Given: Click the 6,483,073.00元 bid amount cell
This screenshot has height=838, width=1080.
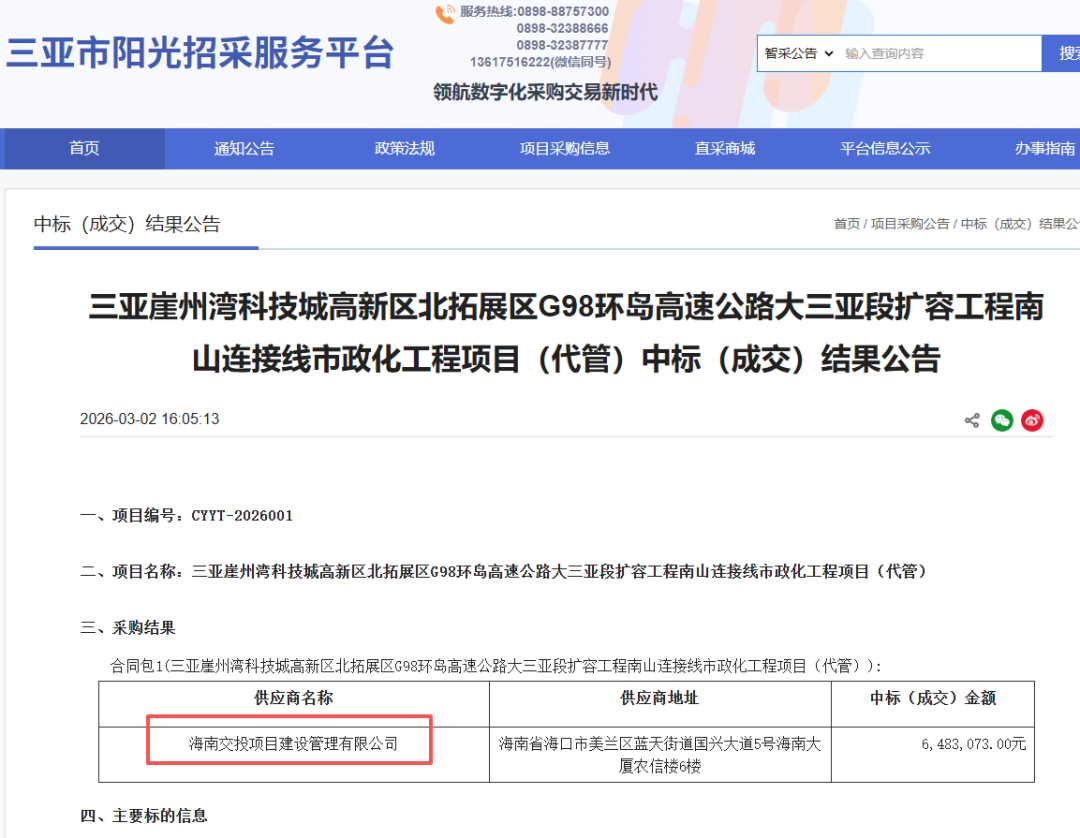Looking at the screenshot, I should [973, 743].
